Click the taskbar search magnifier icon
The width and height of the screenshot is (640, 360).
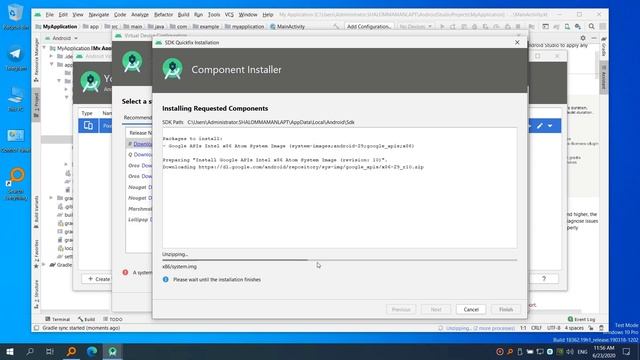(x=30, y=351)
